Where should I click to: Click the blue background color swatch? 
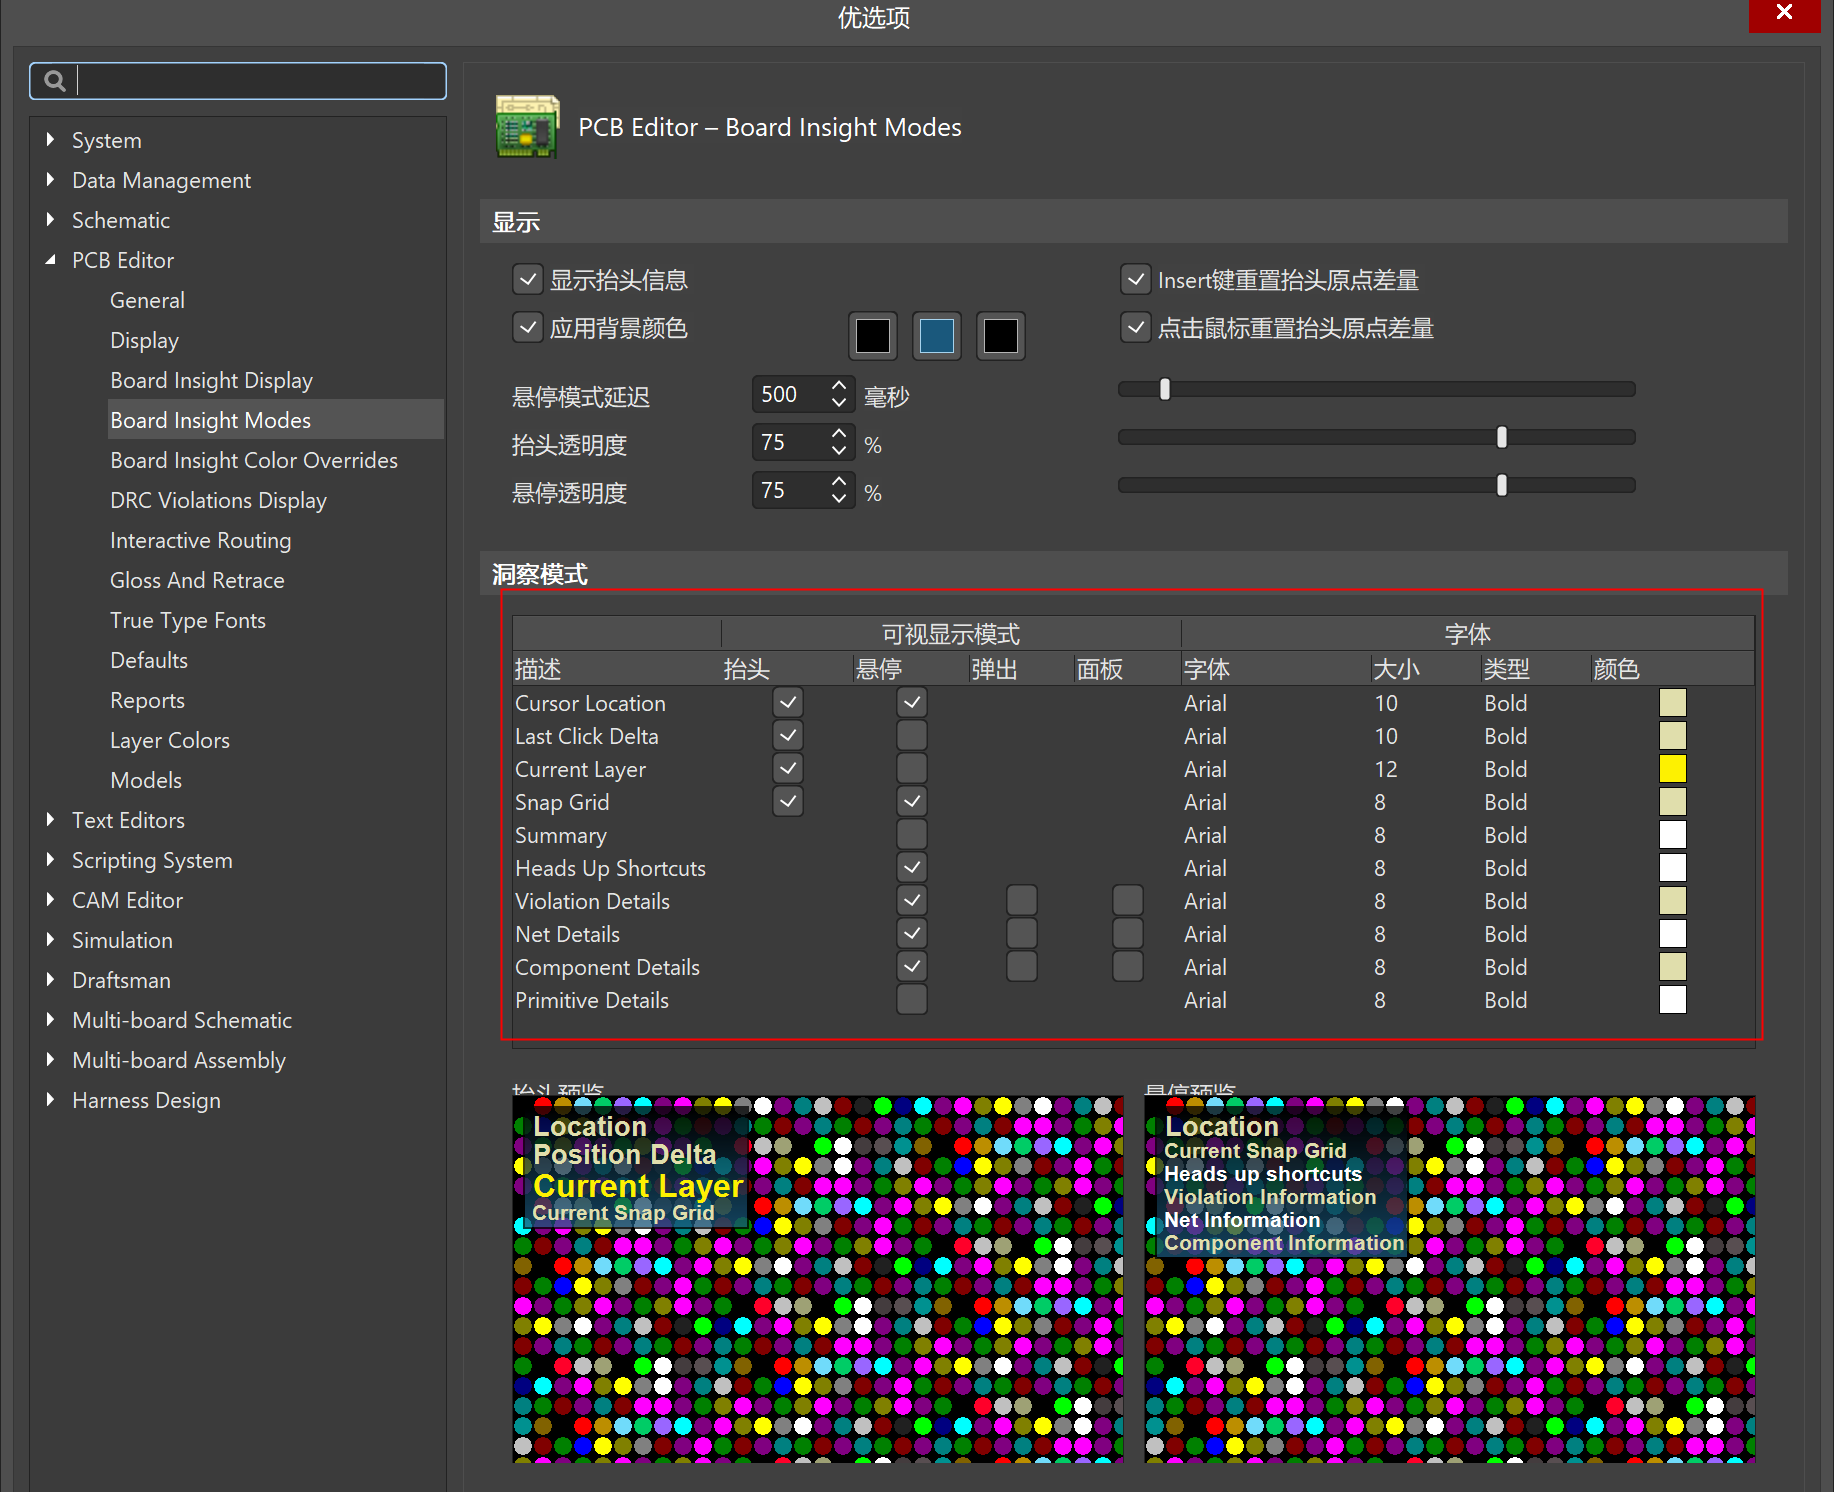(x=936, y=336)
